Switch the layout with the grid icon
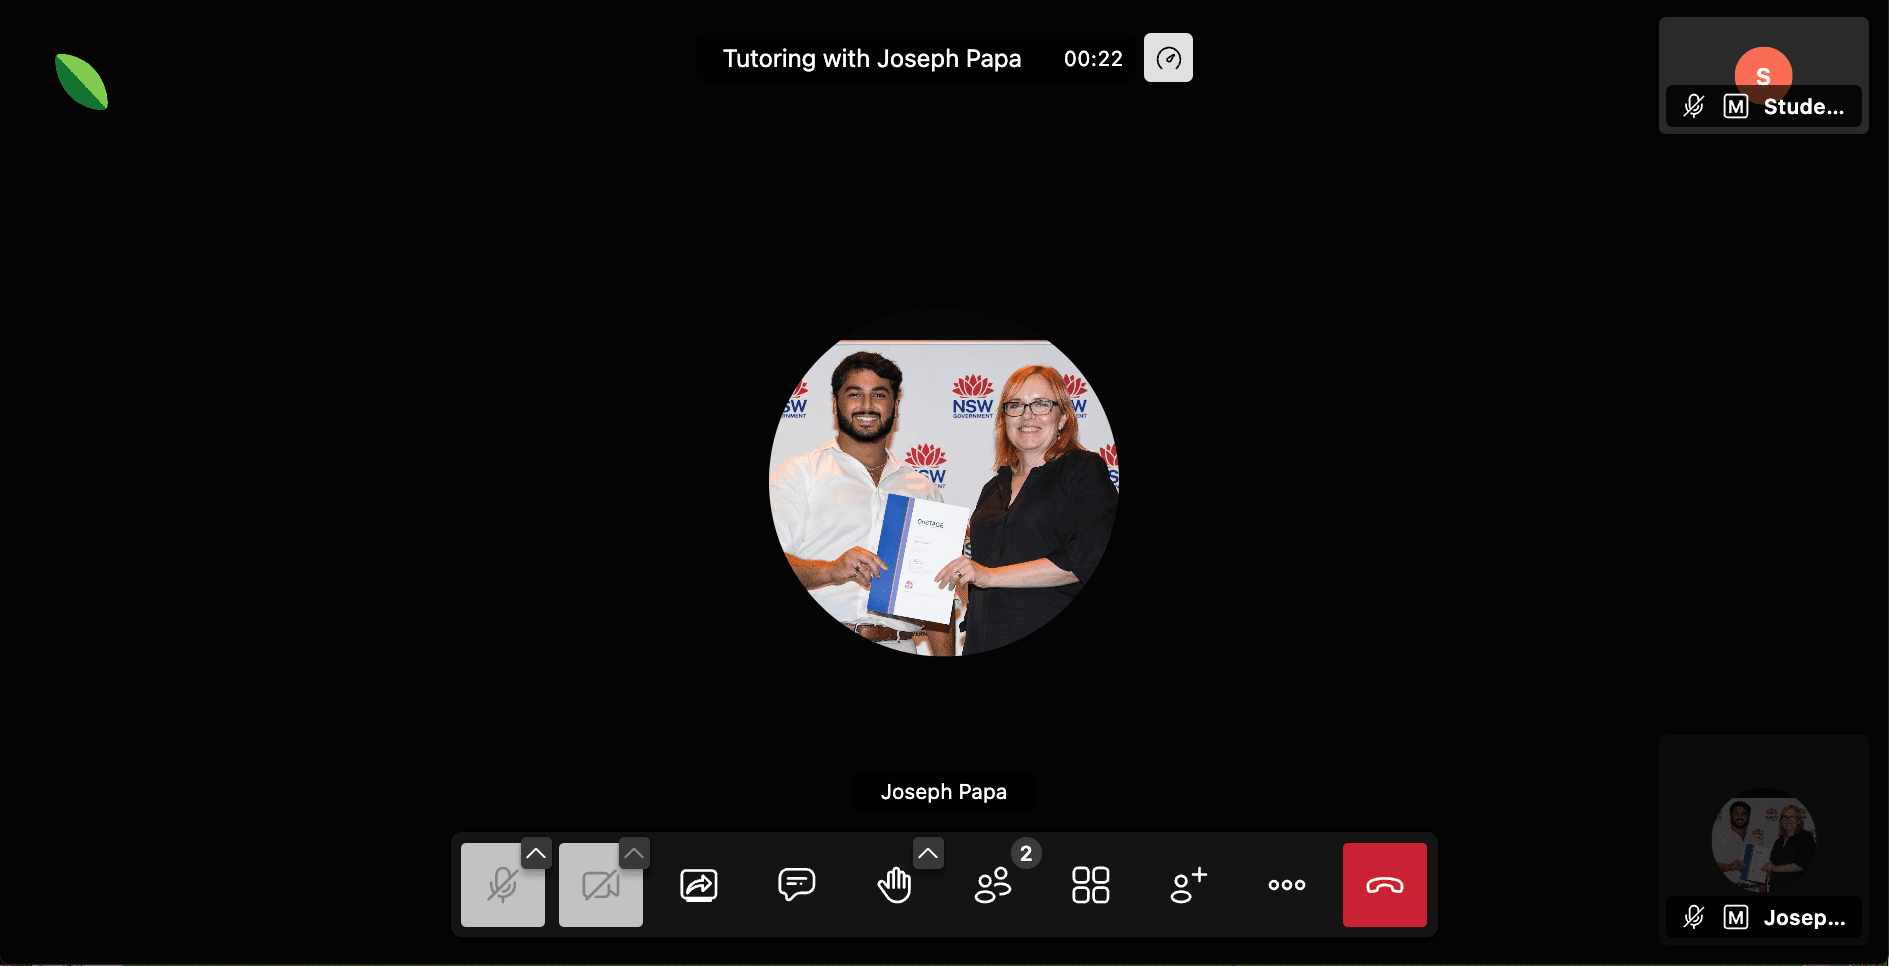This screenshot has height=966, width=1889. coord(1090,884)
